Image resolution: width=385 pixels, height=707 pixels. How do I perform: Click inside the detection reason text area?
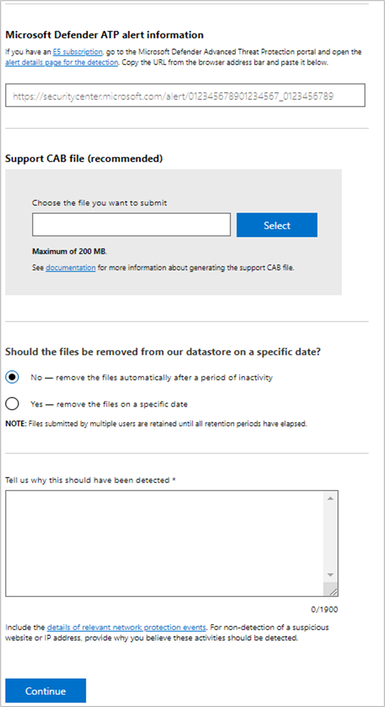coord(164,543)
